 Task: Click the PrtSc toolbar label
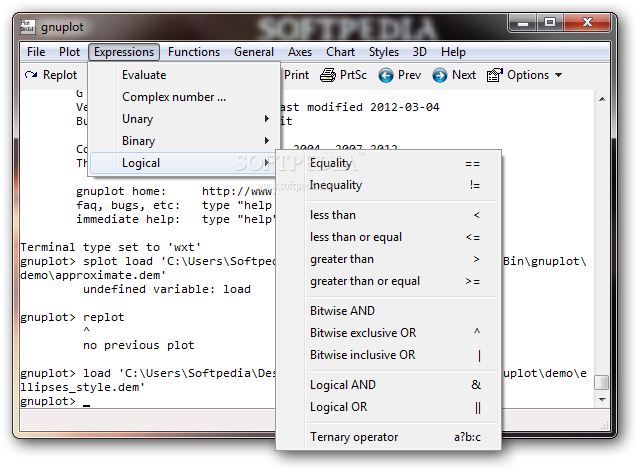(x=353, y=75)
